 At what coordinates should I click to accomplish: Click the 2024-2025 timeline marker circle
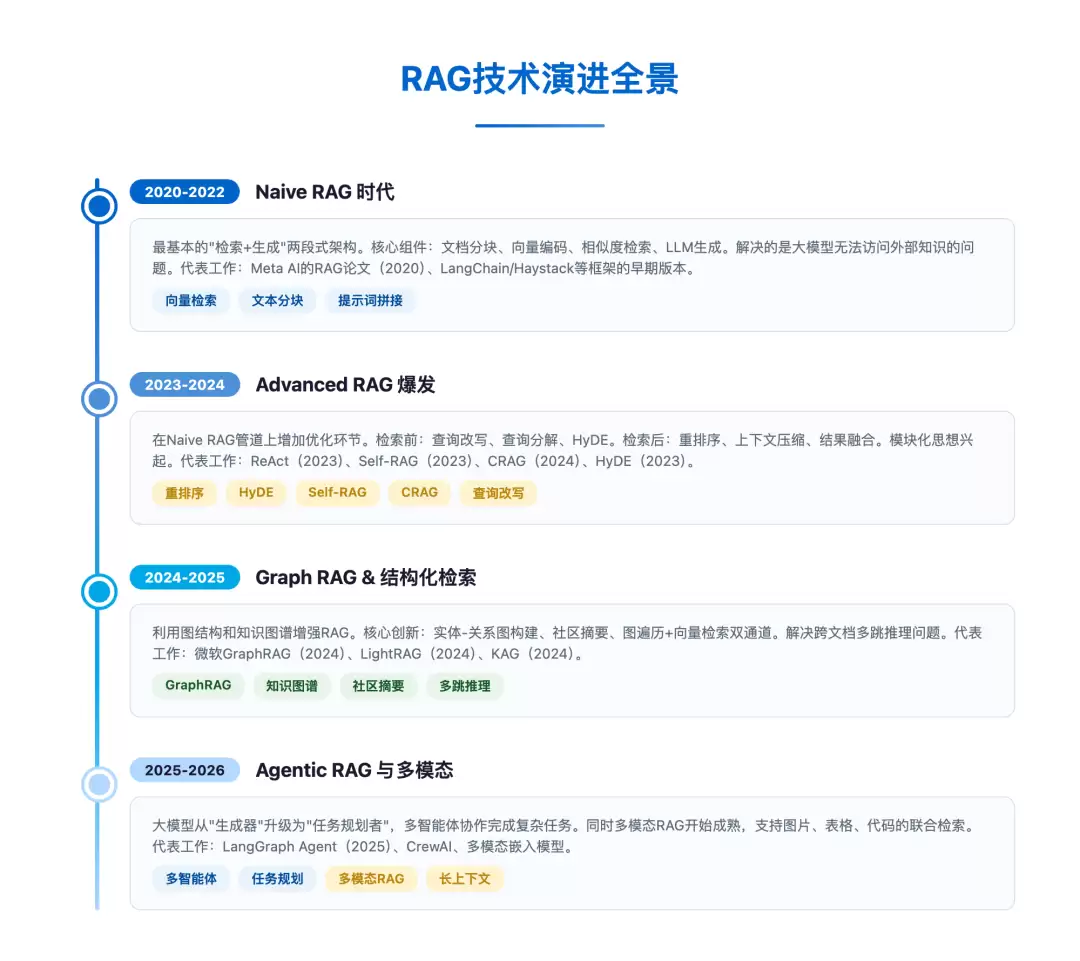point(99,592)
